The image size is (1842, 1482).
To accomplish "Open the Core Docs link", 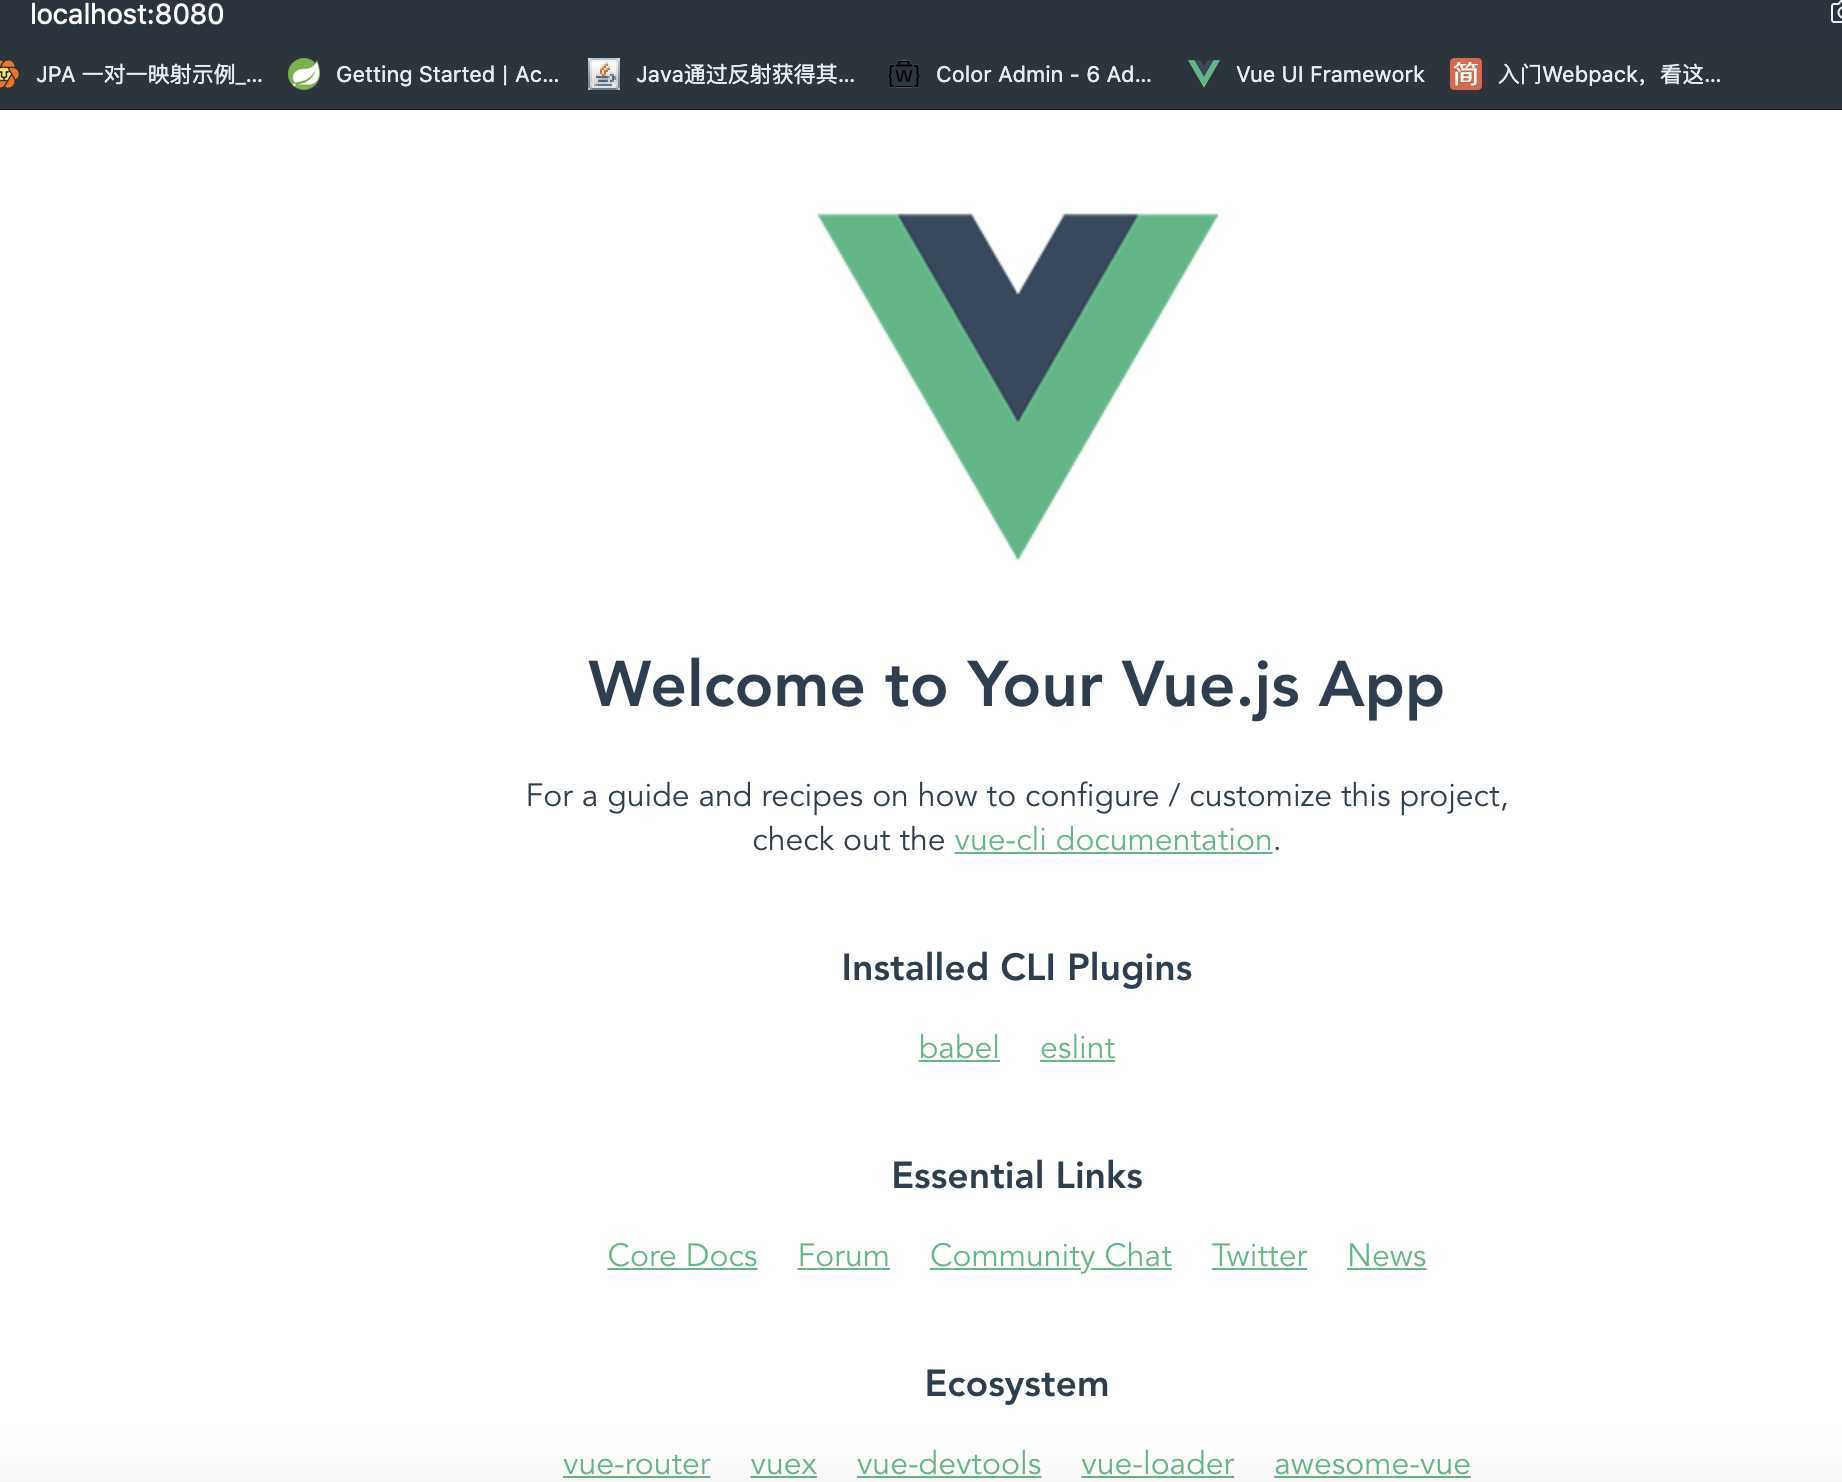I will (682, 1255).
